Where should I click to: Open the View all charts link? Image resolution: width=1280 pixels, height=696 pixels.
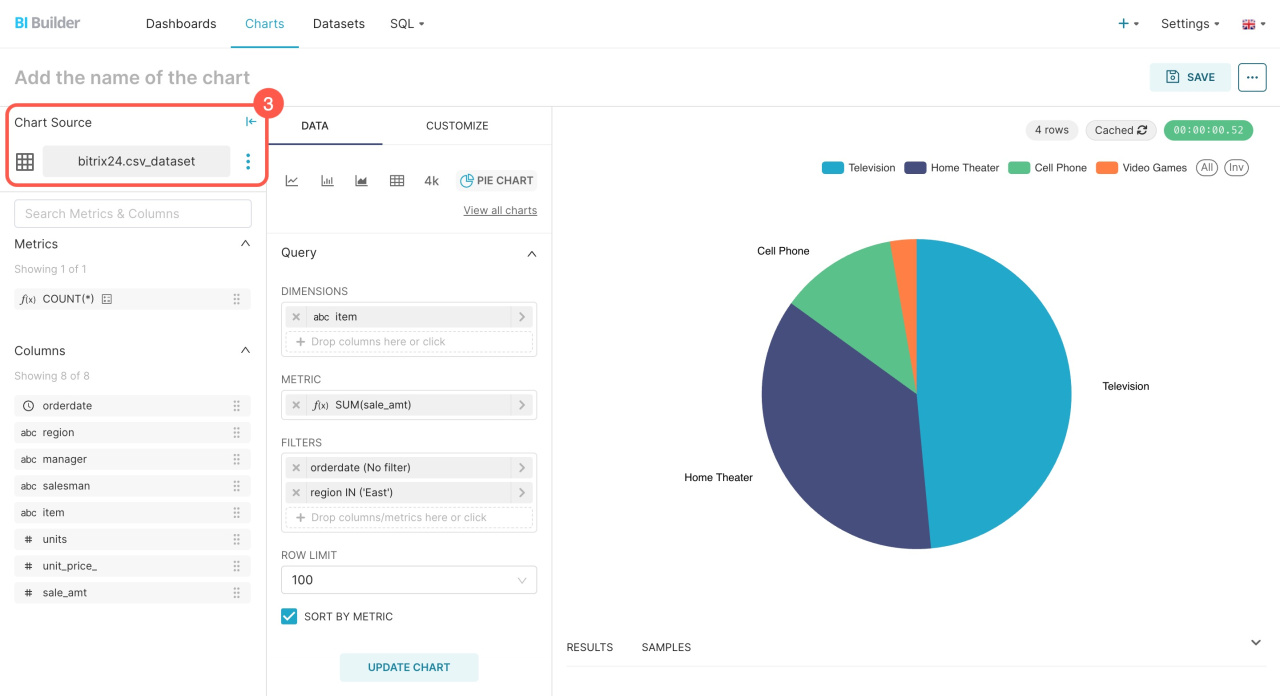[500, 211]
